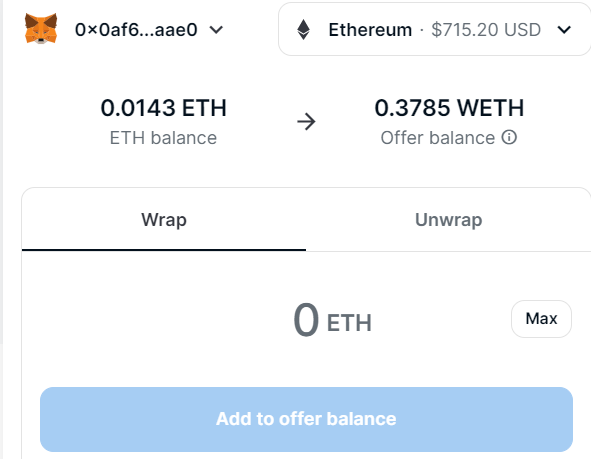This screenshot has height=459, width=591.
Task: Click the ETH amount input field
Action: pyautogui.click(x=306, y=320)
